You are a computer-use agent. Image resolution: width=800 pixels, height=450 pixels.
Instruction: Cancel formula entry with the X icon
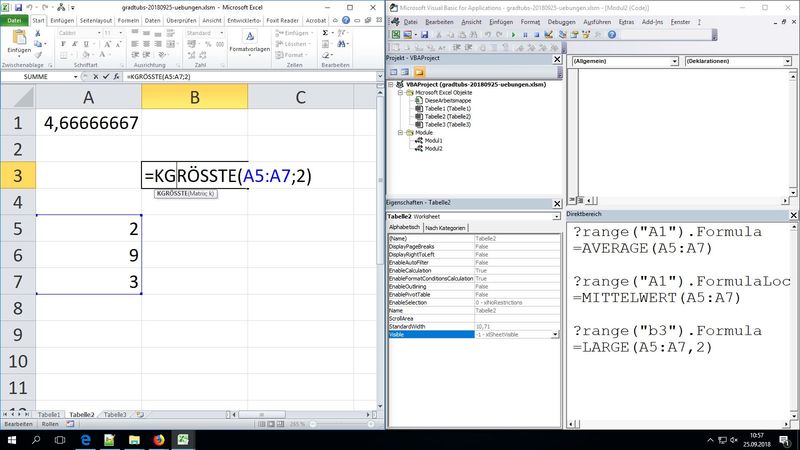98,75
